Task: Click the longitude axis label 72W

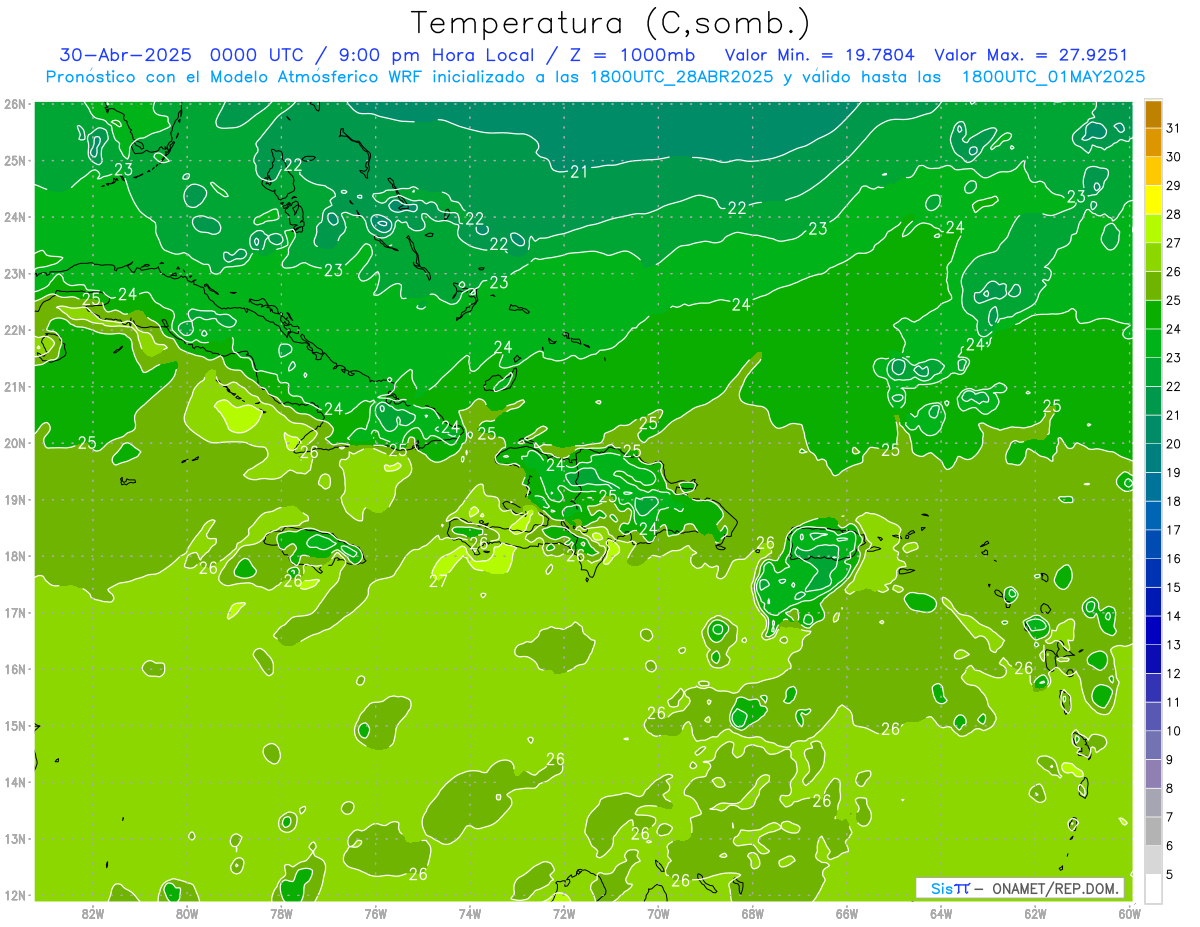Action: click(564, 913)
